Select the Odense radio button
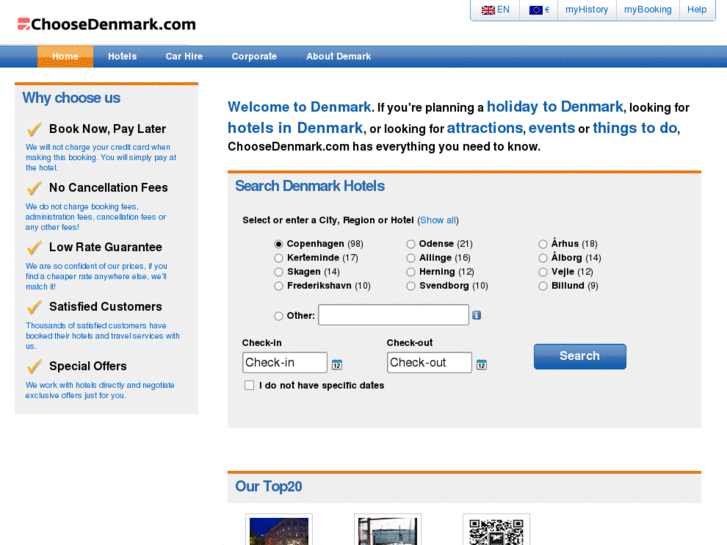 [410, 244]
